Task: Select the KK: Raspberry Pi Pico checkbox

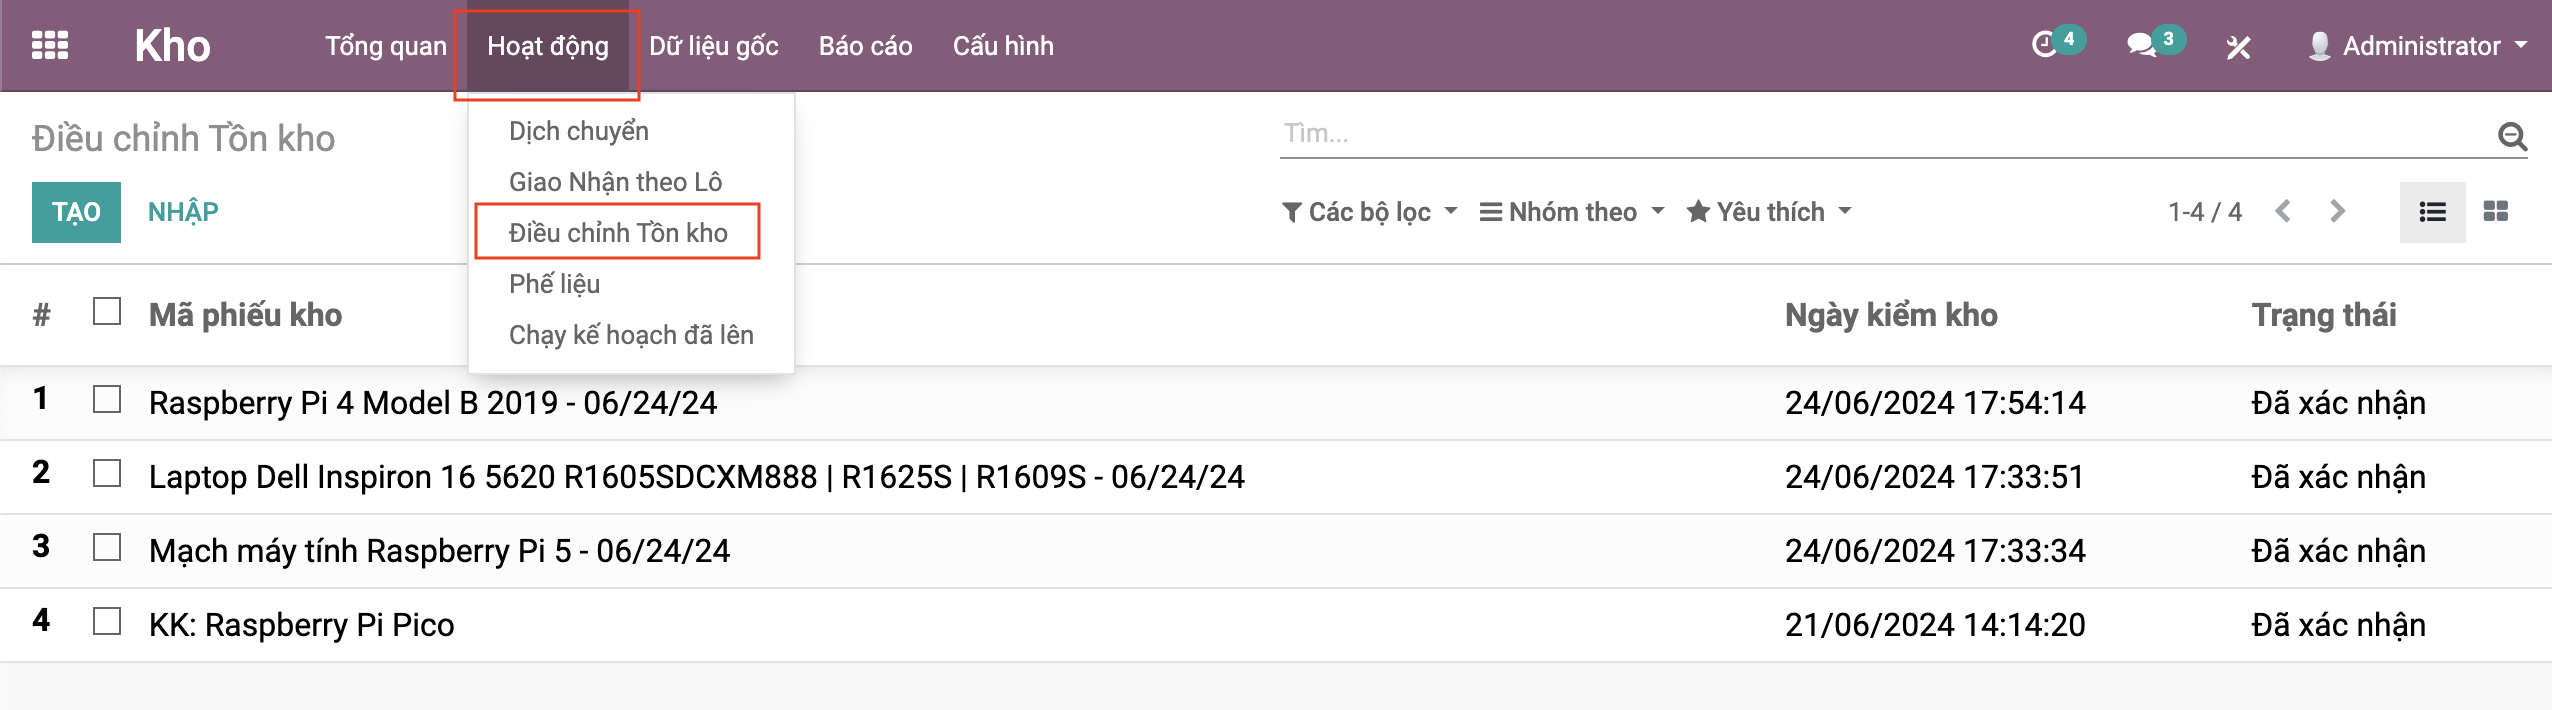Action: tap(107, 622)
